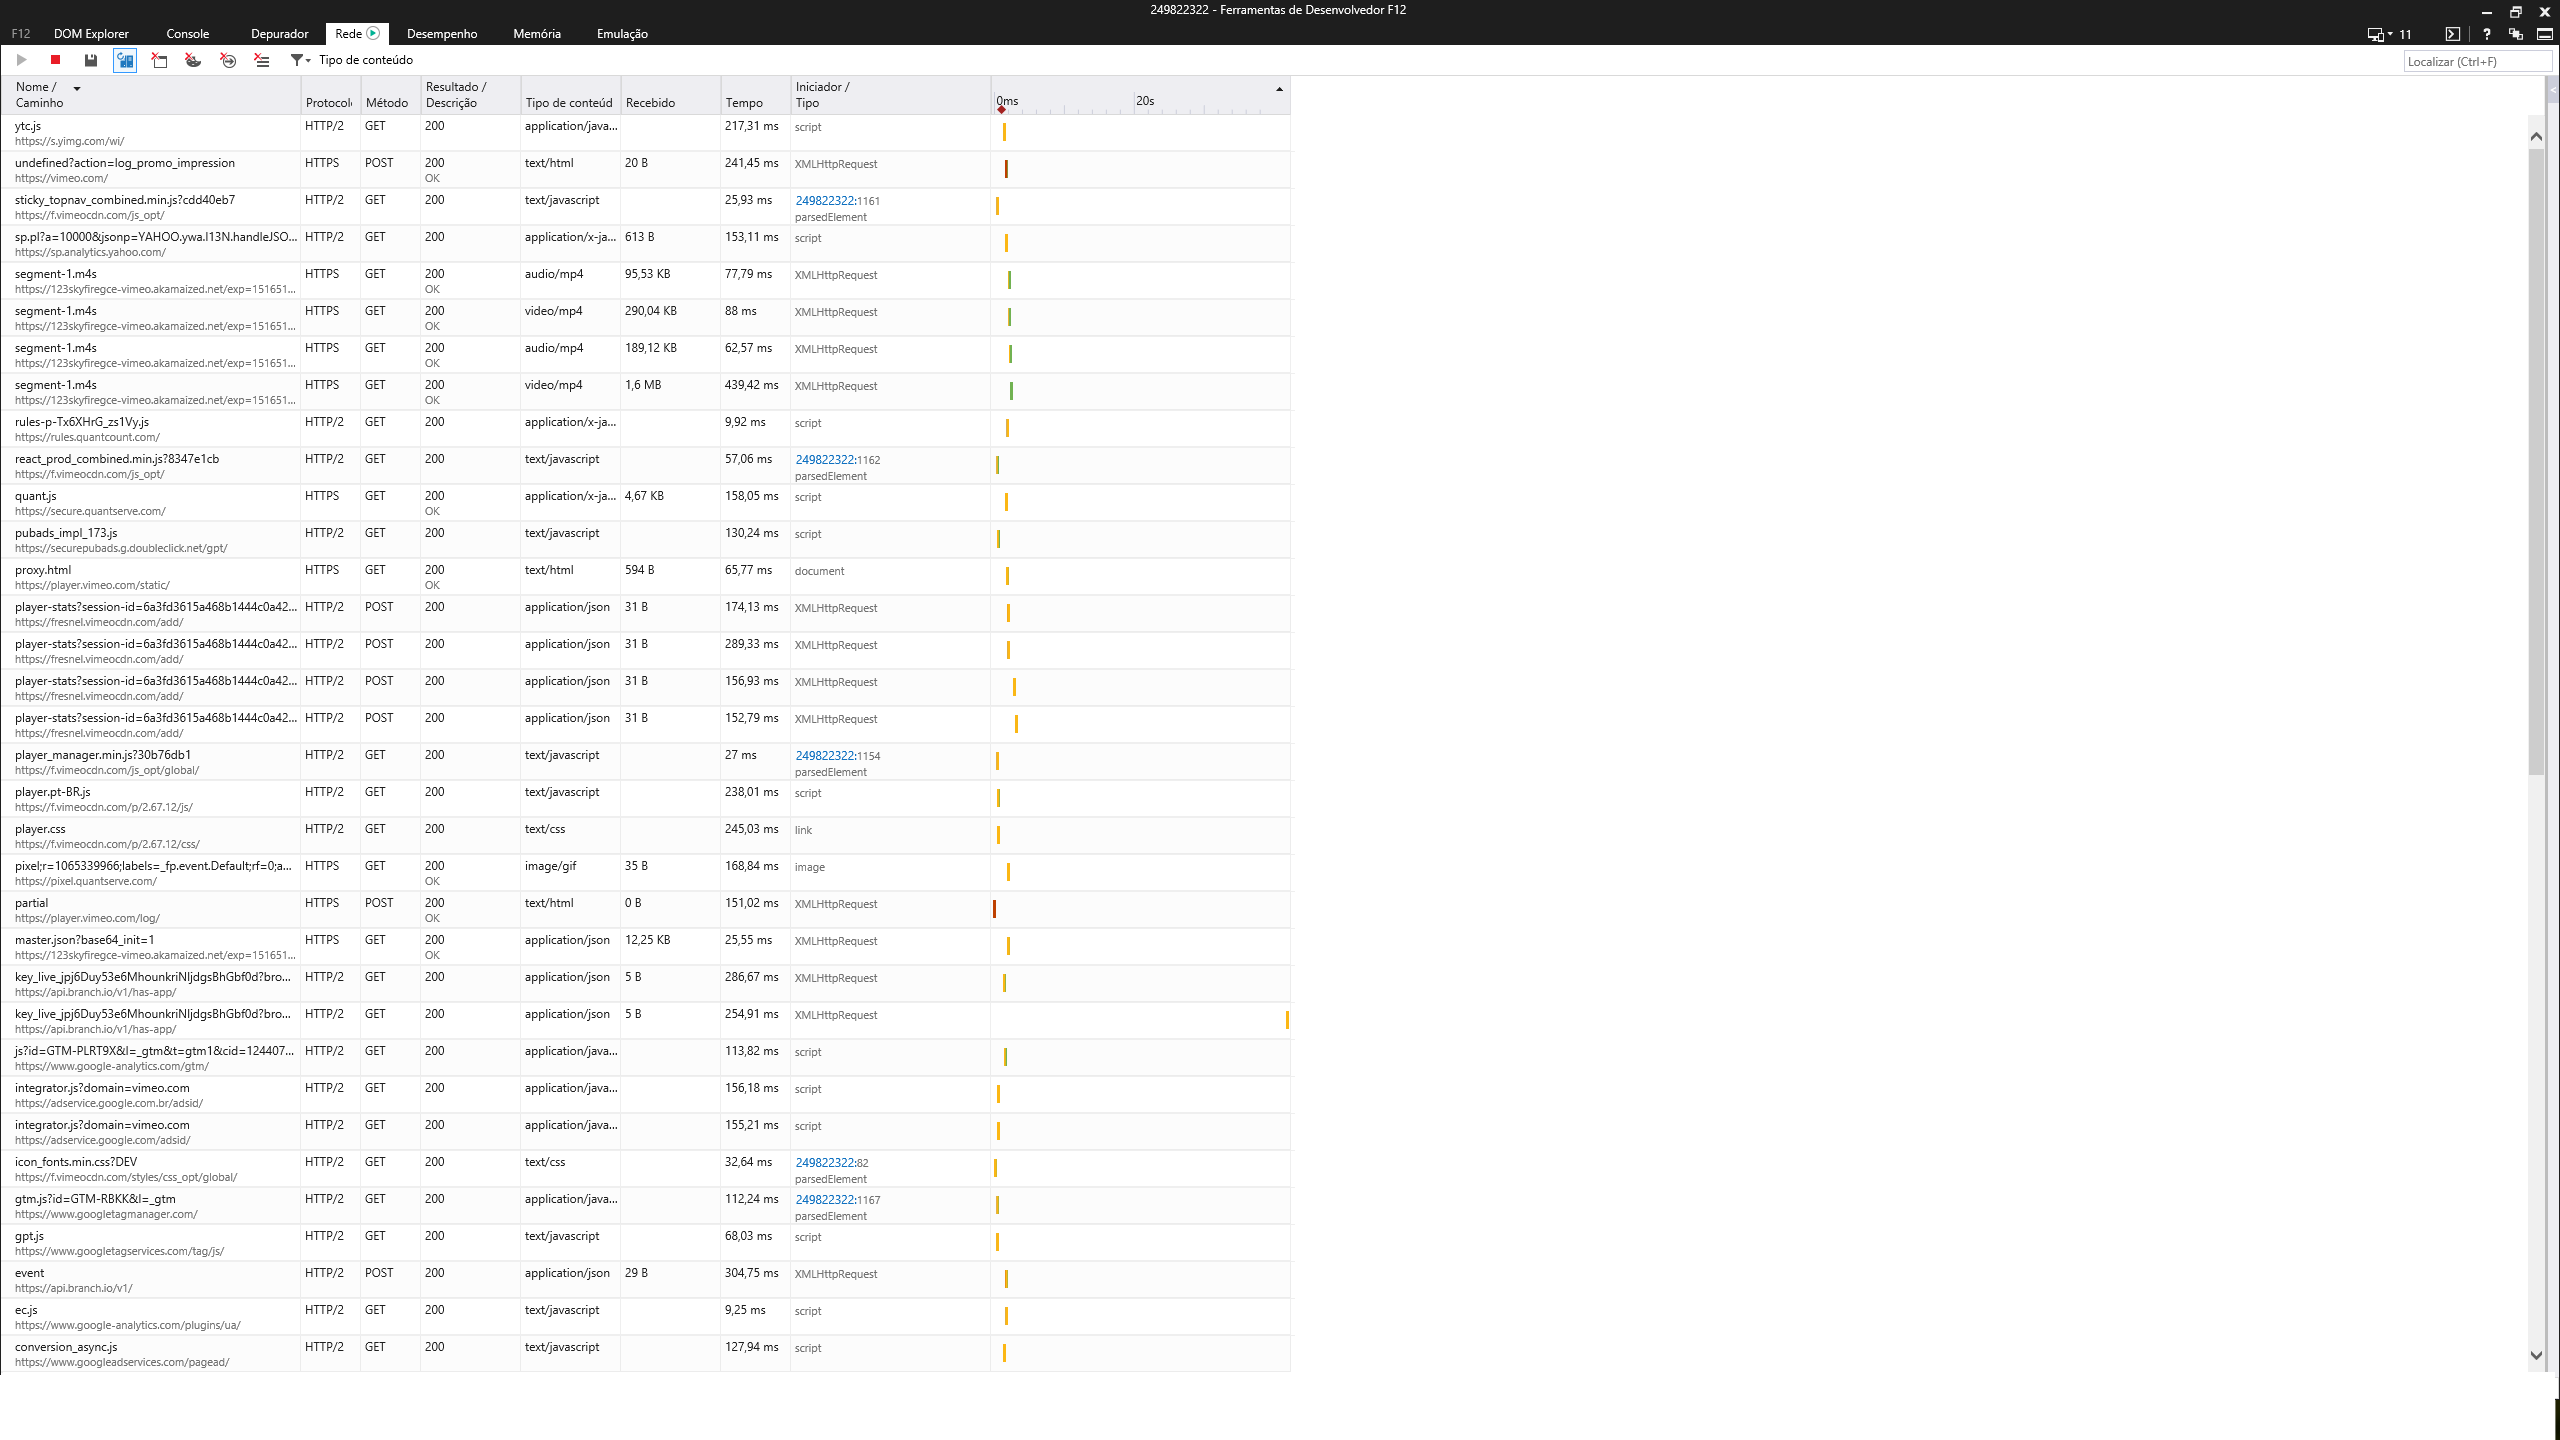Select player_manager.min.js request row
The height and width of the screenshot is (1440, 2560).
[x=645, y=762]
